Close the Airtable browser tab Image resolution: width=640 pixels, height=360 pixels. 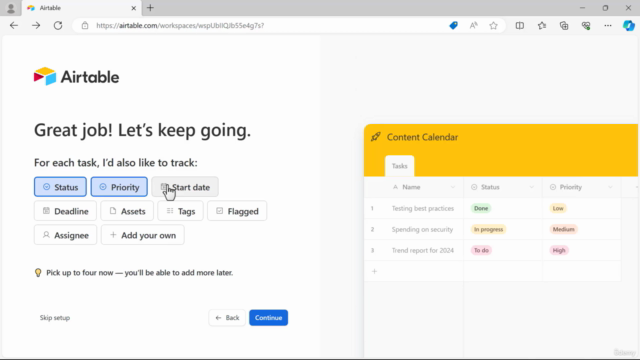point(133,8)
